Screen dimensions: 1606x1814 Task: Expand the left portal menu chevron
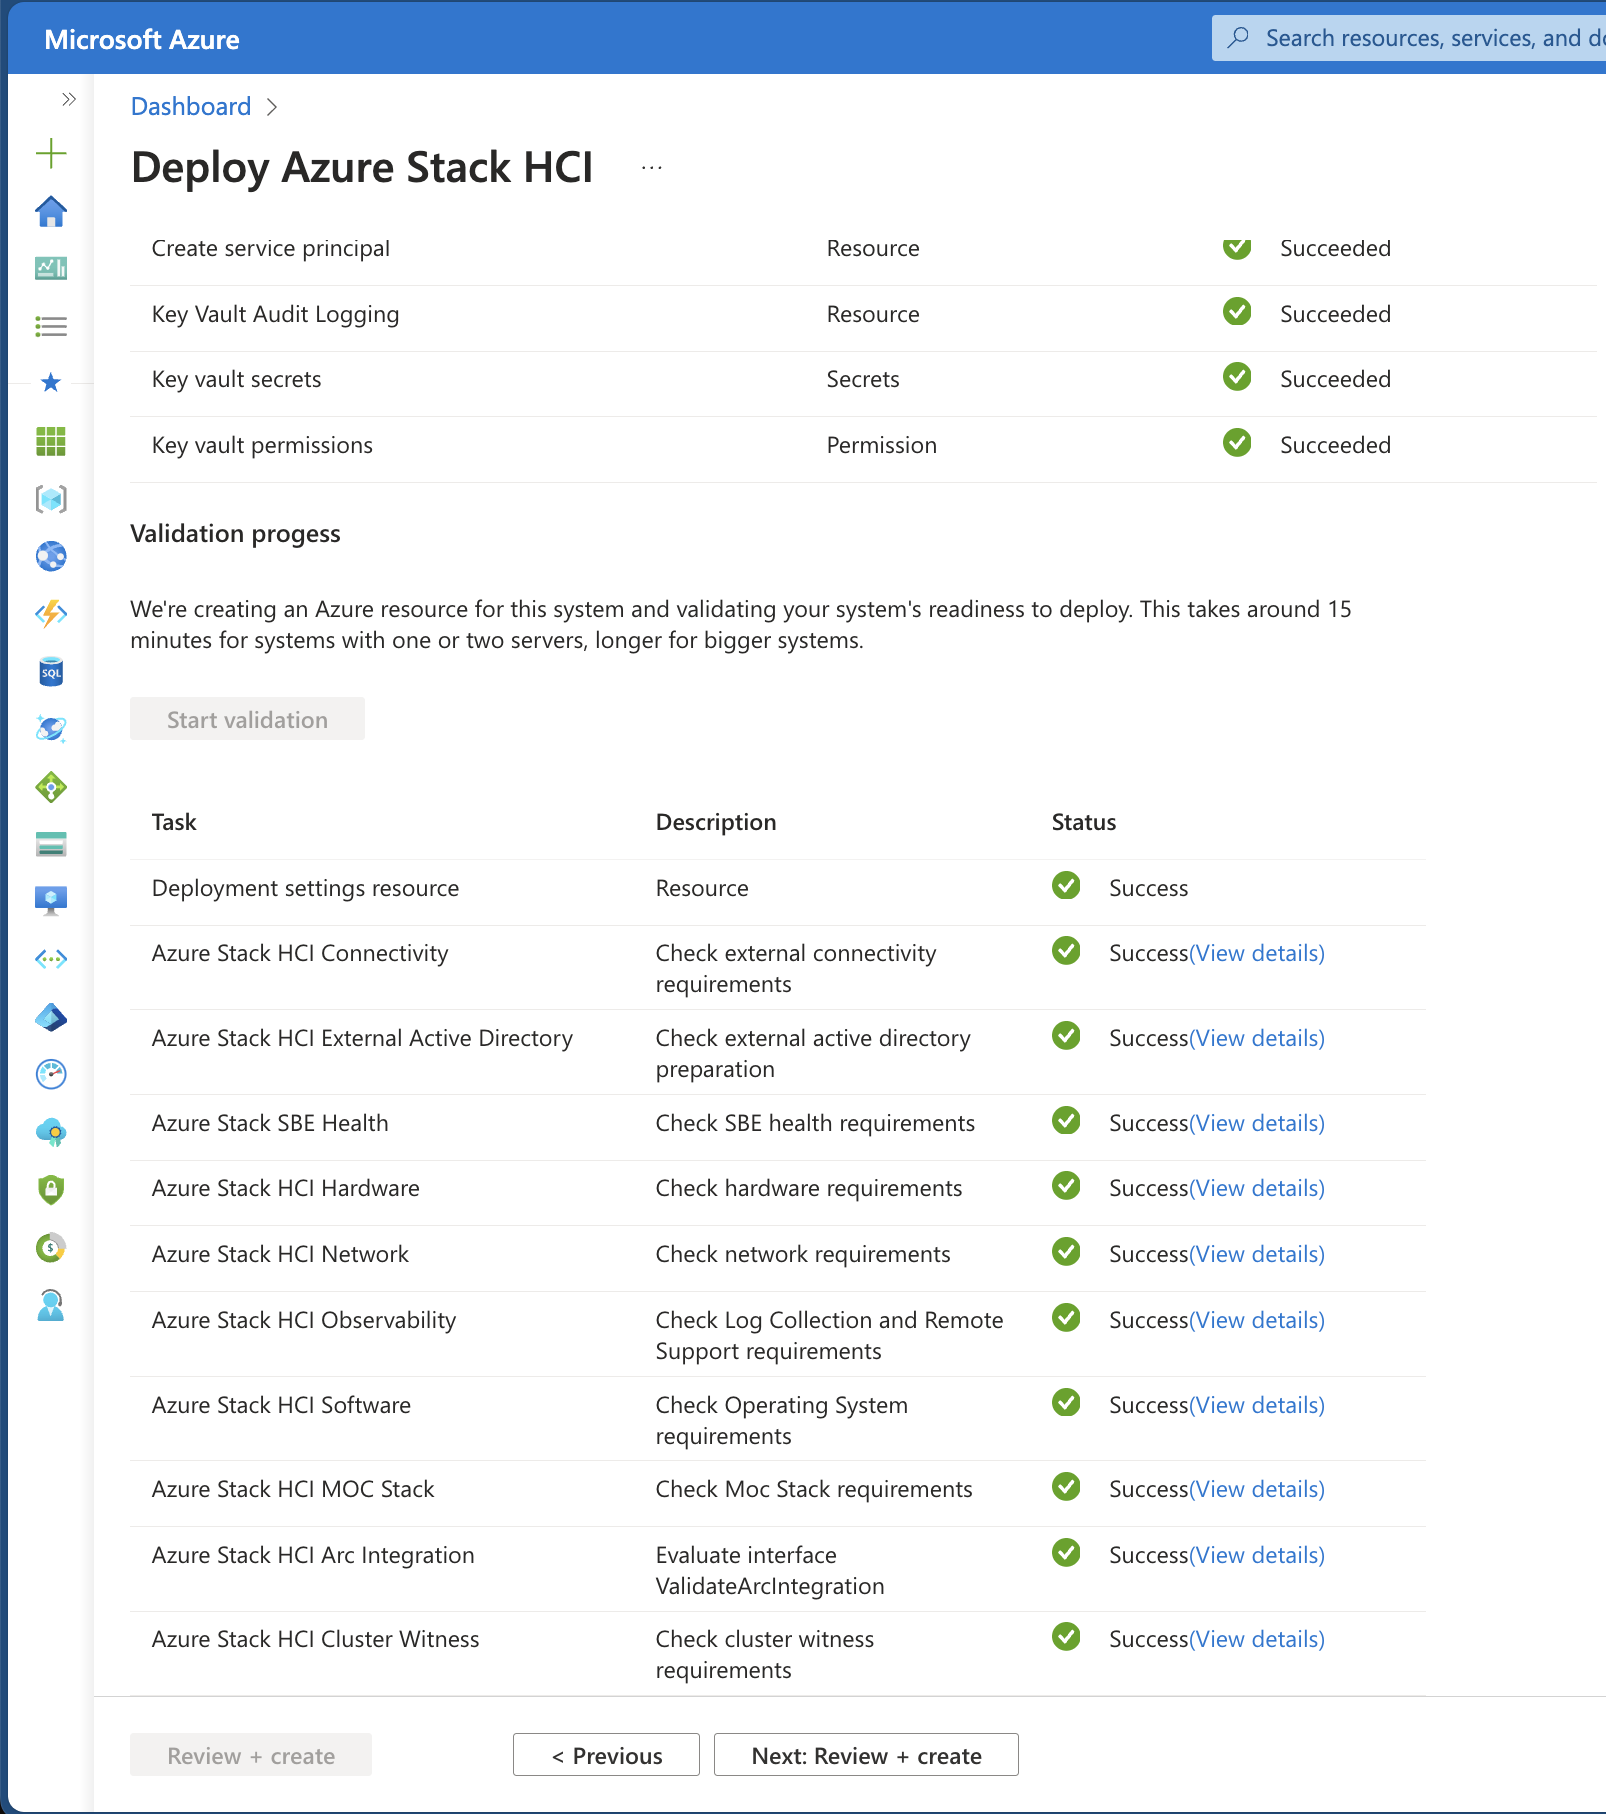[69, 99]
